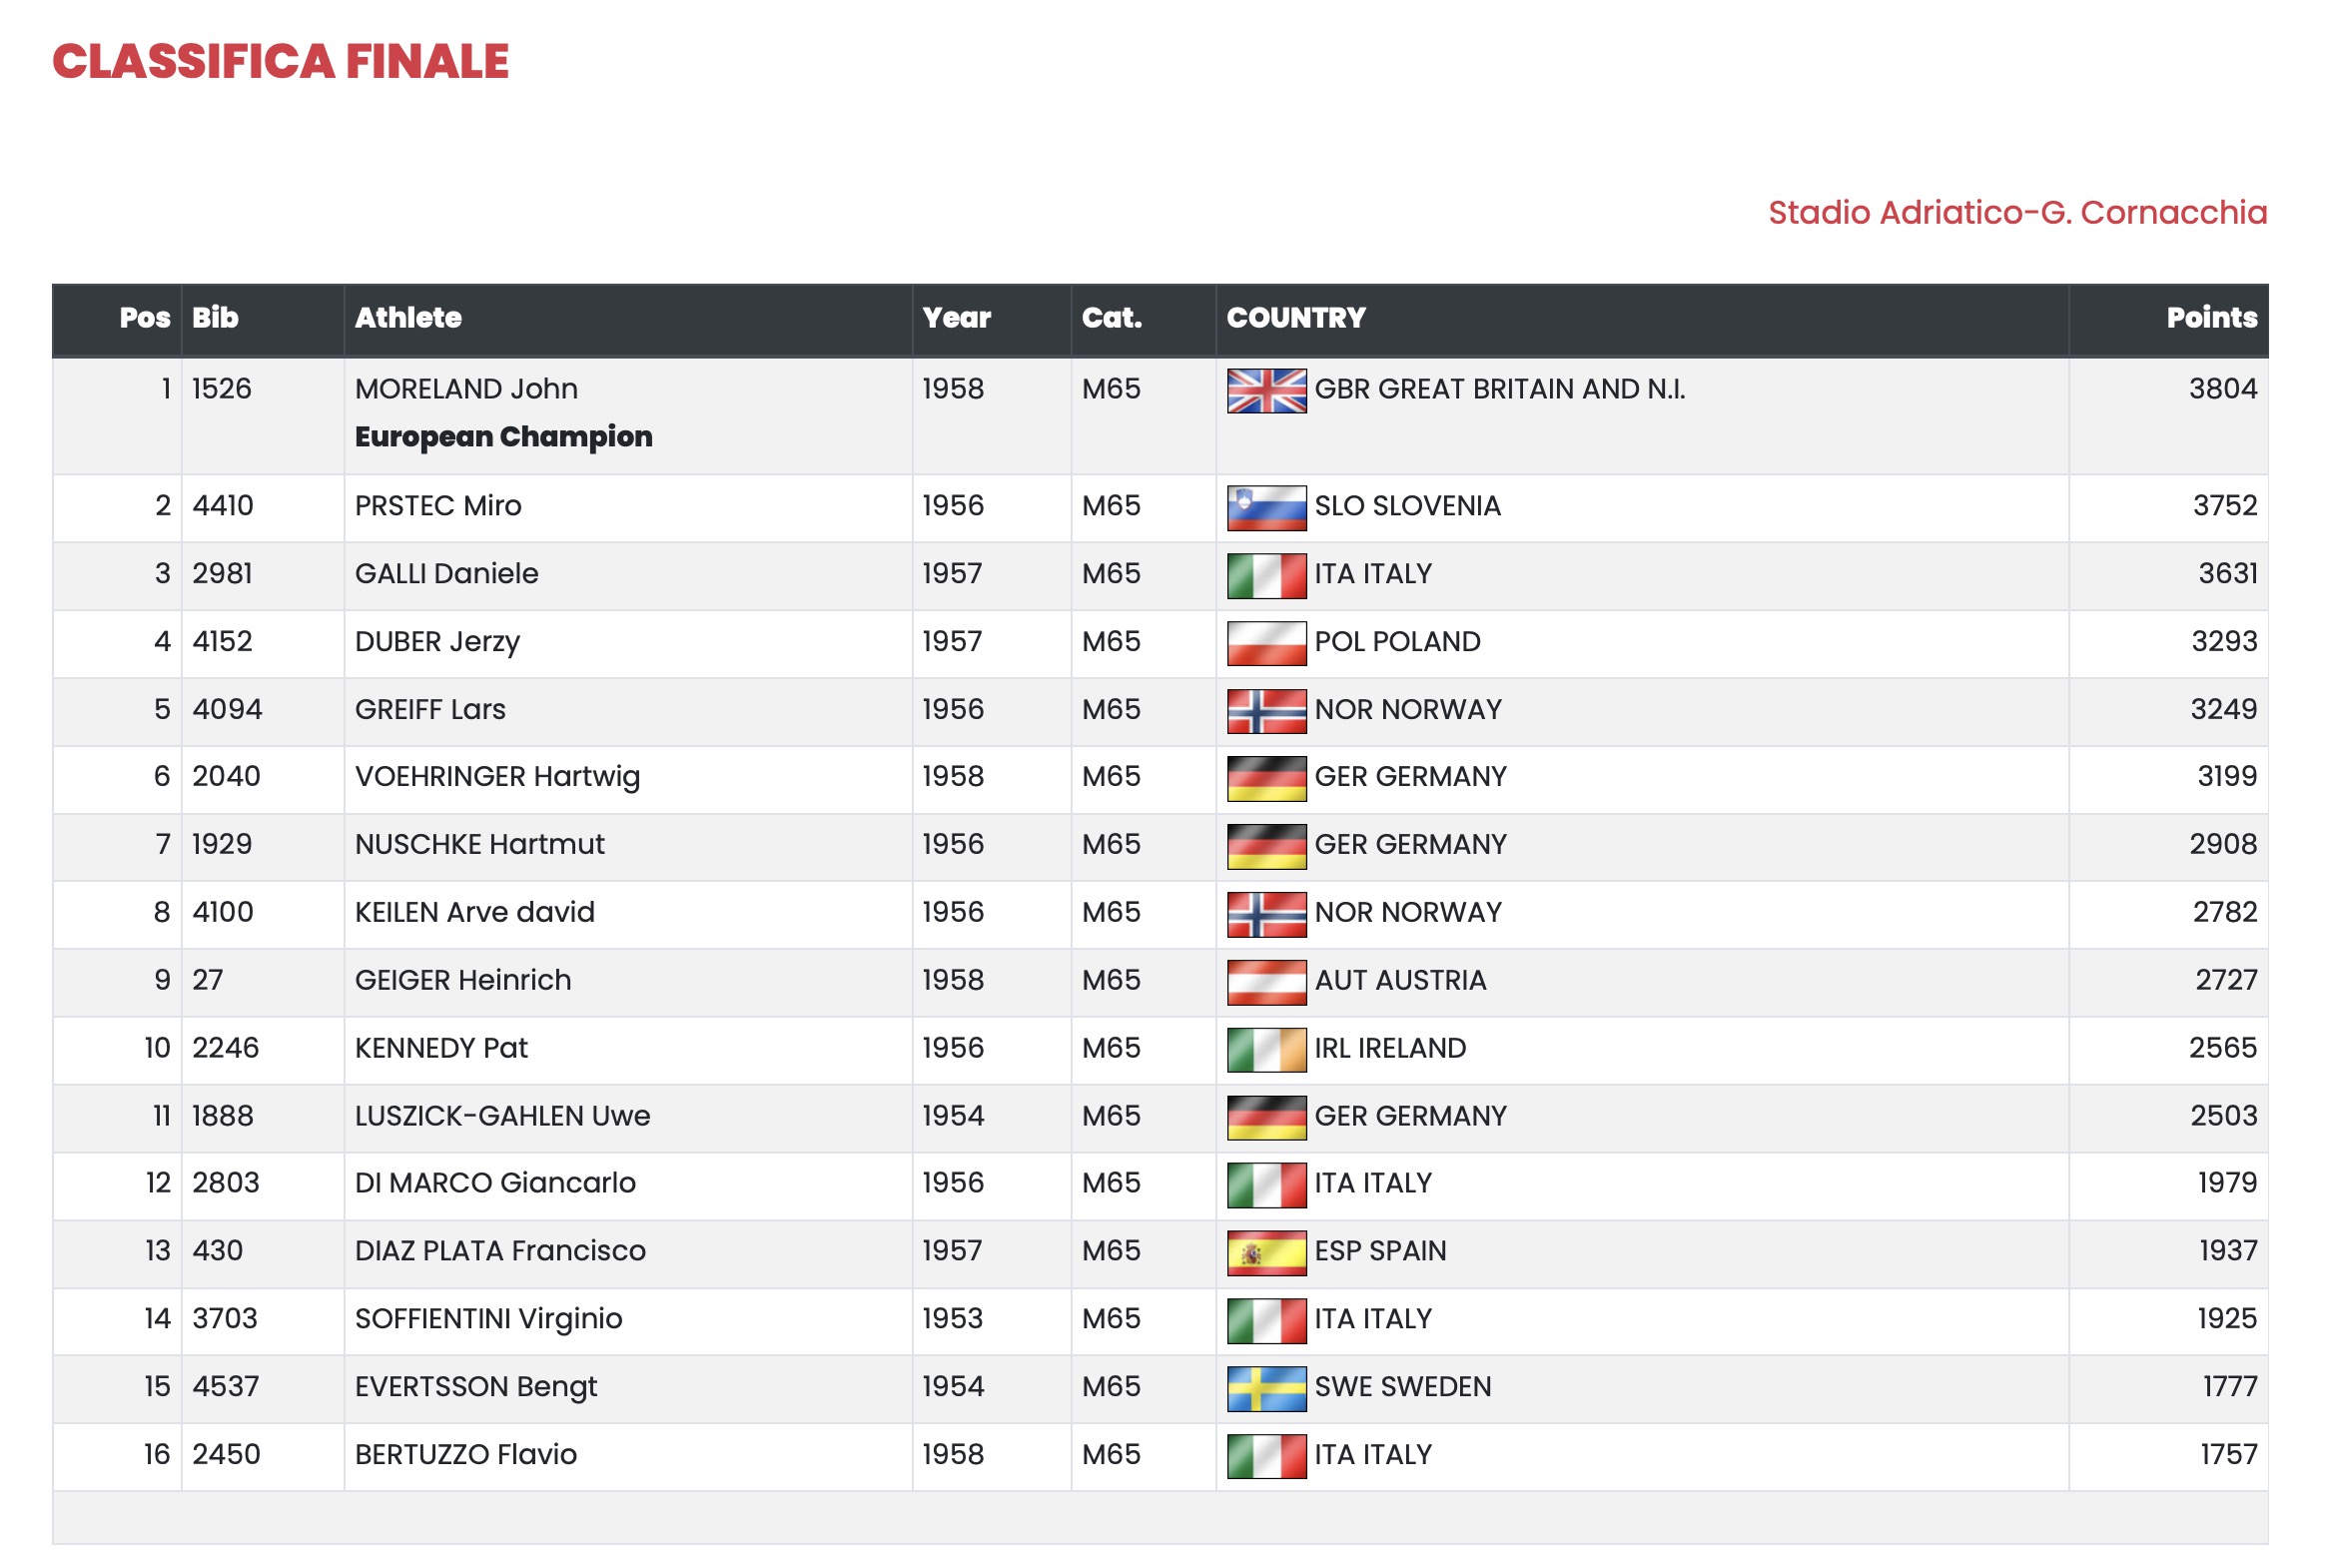Click the Ireland flag icon

pyautogui.click(x=1265, y=1049)
